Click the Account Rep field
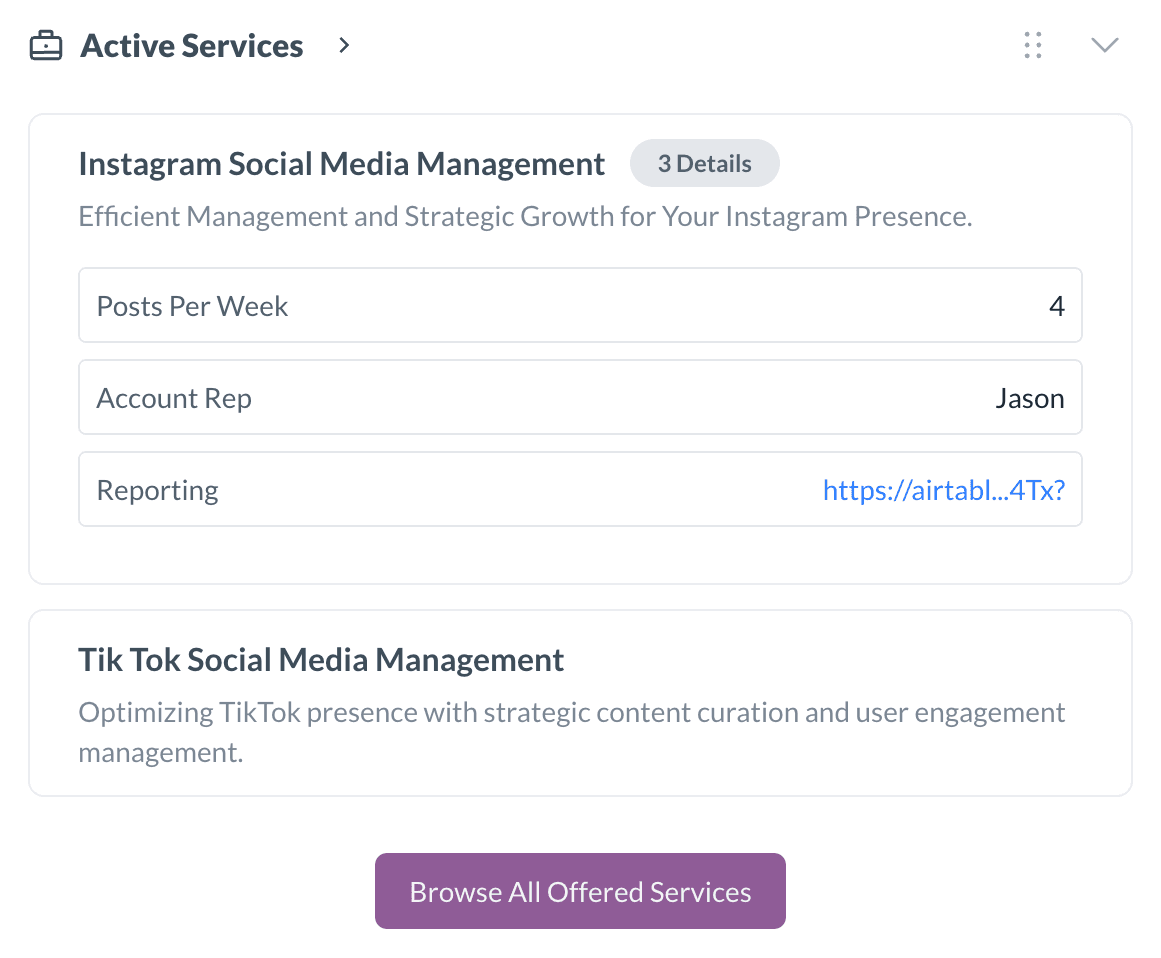Image resolution: width=1161 pixels, height=958 pixels. (x=580, y=397)
